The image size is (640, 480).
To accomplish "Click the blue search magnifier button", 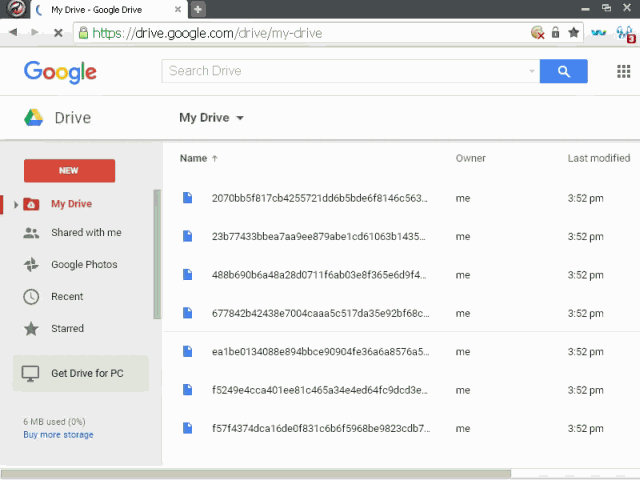I will 563,71.
